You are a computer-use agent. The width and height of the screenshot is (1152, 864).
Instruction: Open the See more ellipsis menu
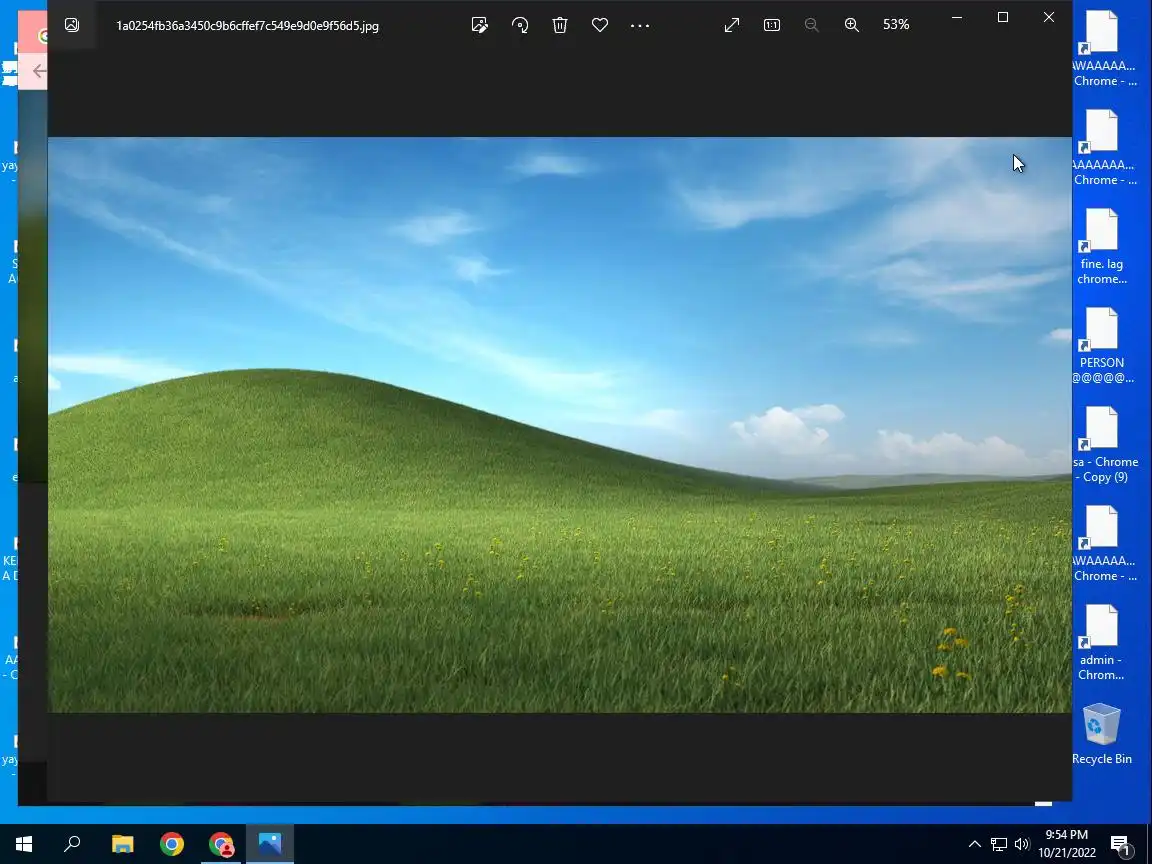pos(640,25)
